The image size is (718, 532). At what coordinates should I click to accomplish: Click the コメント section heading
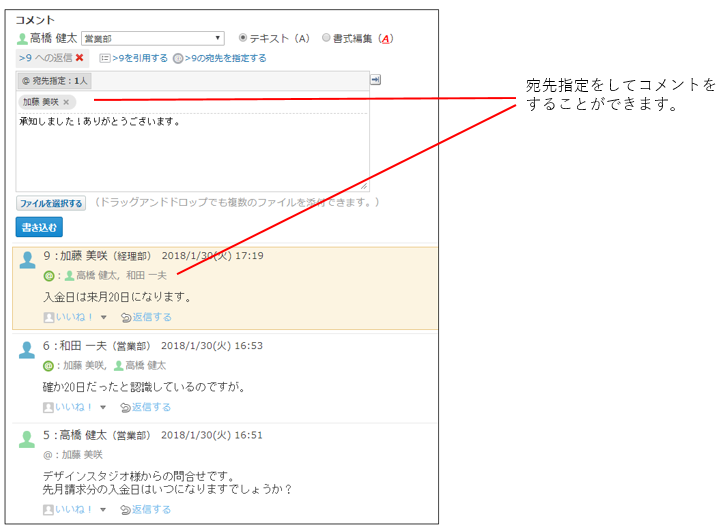35,20
